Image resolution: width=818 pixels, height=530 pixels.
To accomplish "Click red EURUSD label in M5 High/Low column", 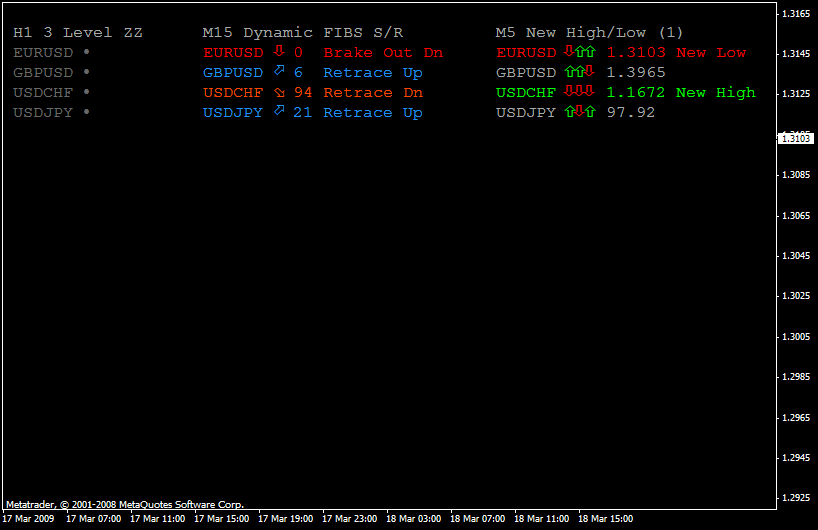I will coord(526,53).
